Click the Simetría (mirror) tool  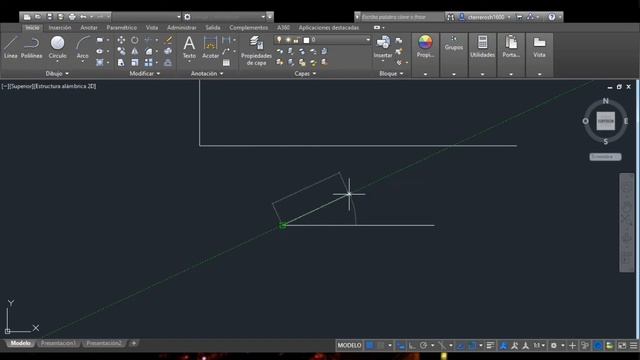coord(135,51)
